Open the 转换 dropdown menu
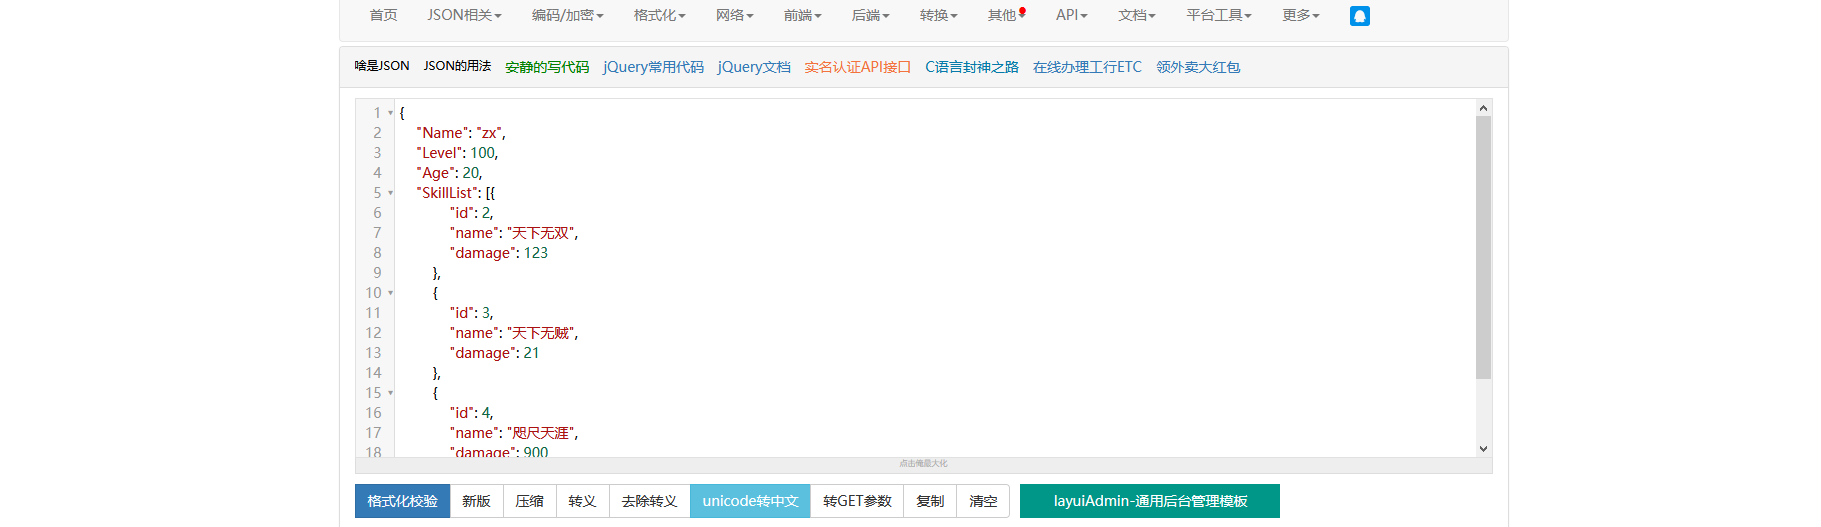1821x527 pixels. click(x=938, y=15)
